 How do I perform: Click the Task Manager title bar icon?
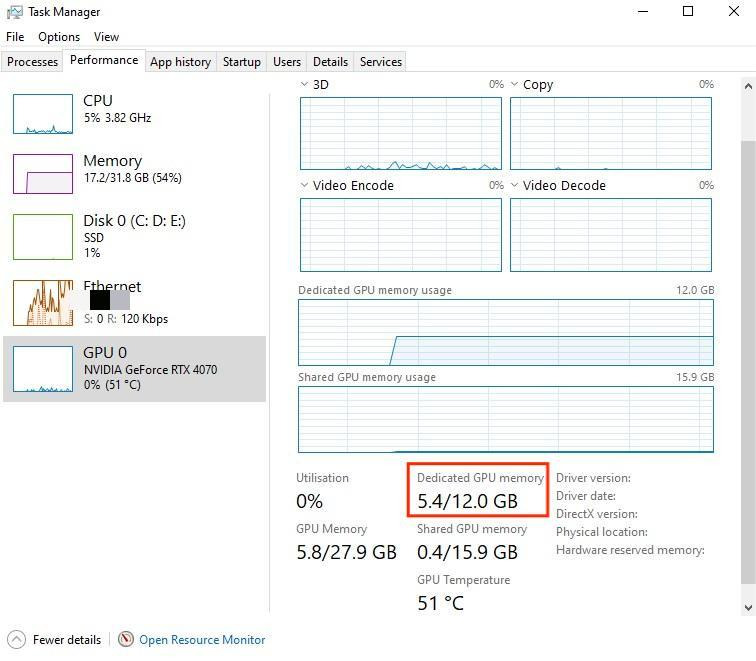[14, 12]
